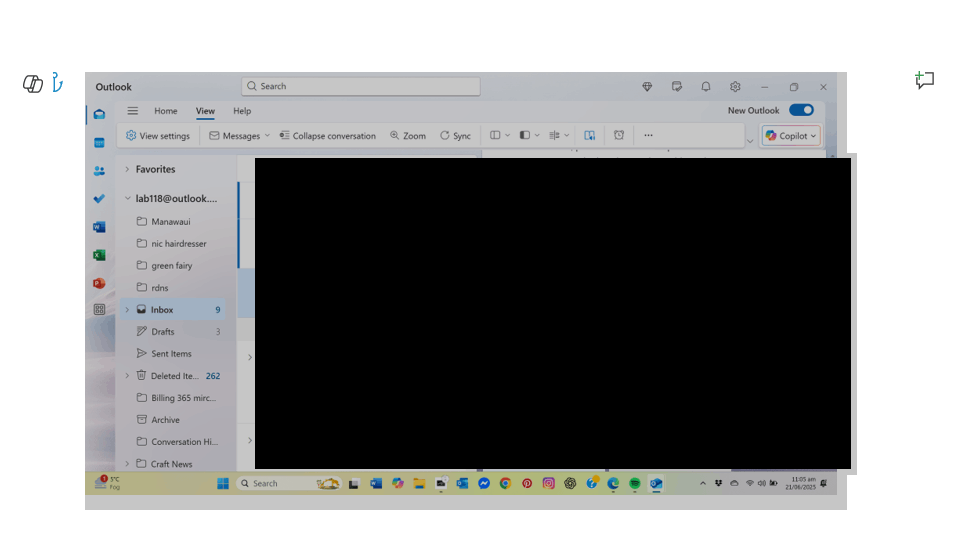Expand the Craft News folder chevron

pyautogui.click(x=127, y=463)
